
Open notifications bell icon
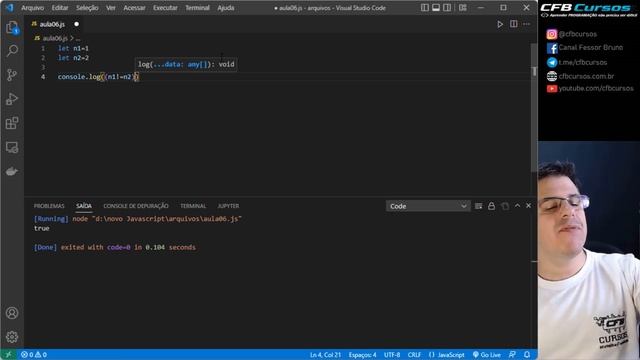527,355
